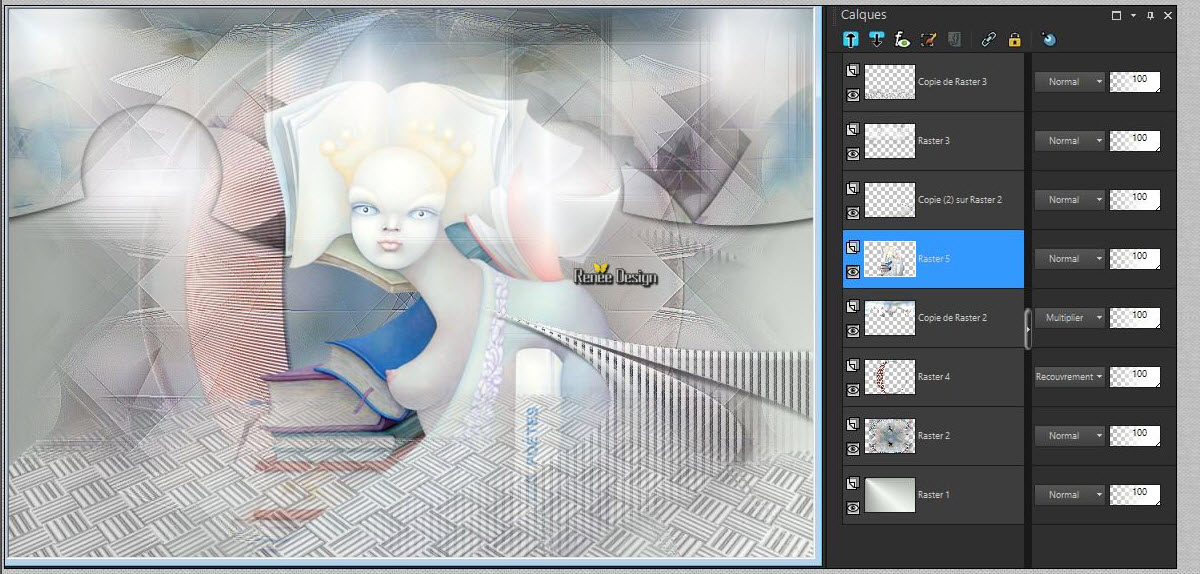Toggle the eye of the Raster 4 layer
1200x574 pixels.
[x=853, y=390]
